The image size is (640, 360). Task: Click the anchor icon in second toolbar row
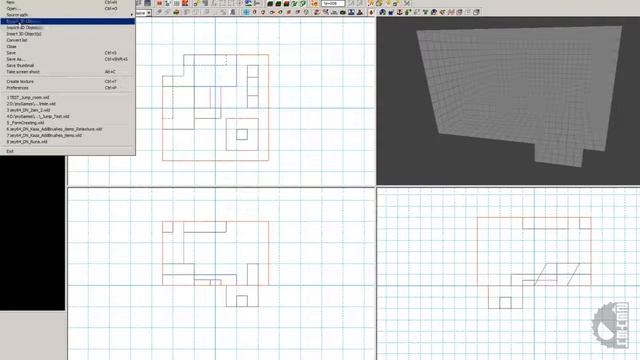(x=399, y=12)
